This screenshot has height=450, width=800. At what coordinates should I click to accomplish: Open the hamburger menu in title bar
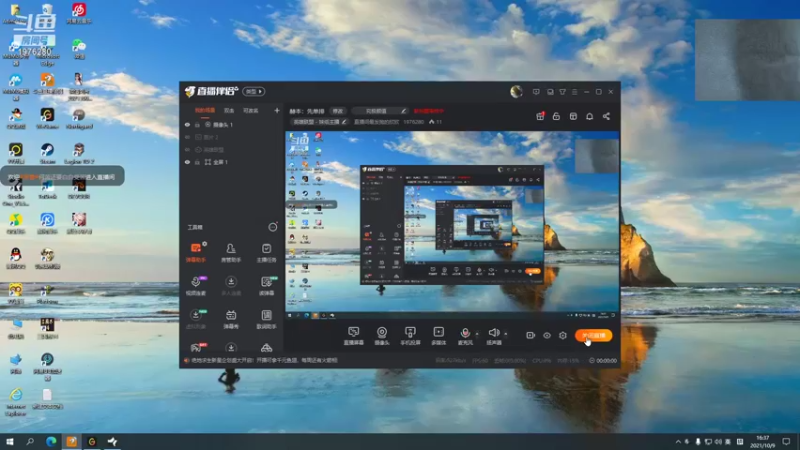pyautogui.click(x=574, y=92)
